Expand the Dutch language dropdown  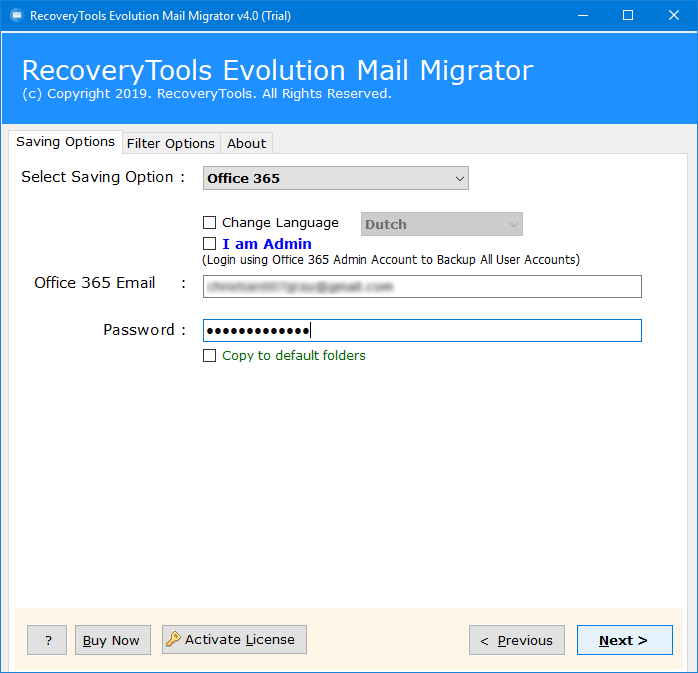tap(442, 224)
